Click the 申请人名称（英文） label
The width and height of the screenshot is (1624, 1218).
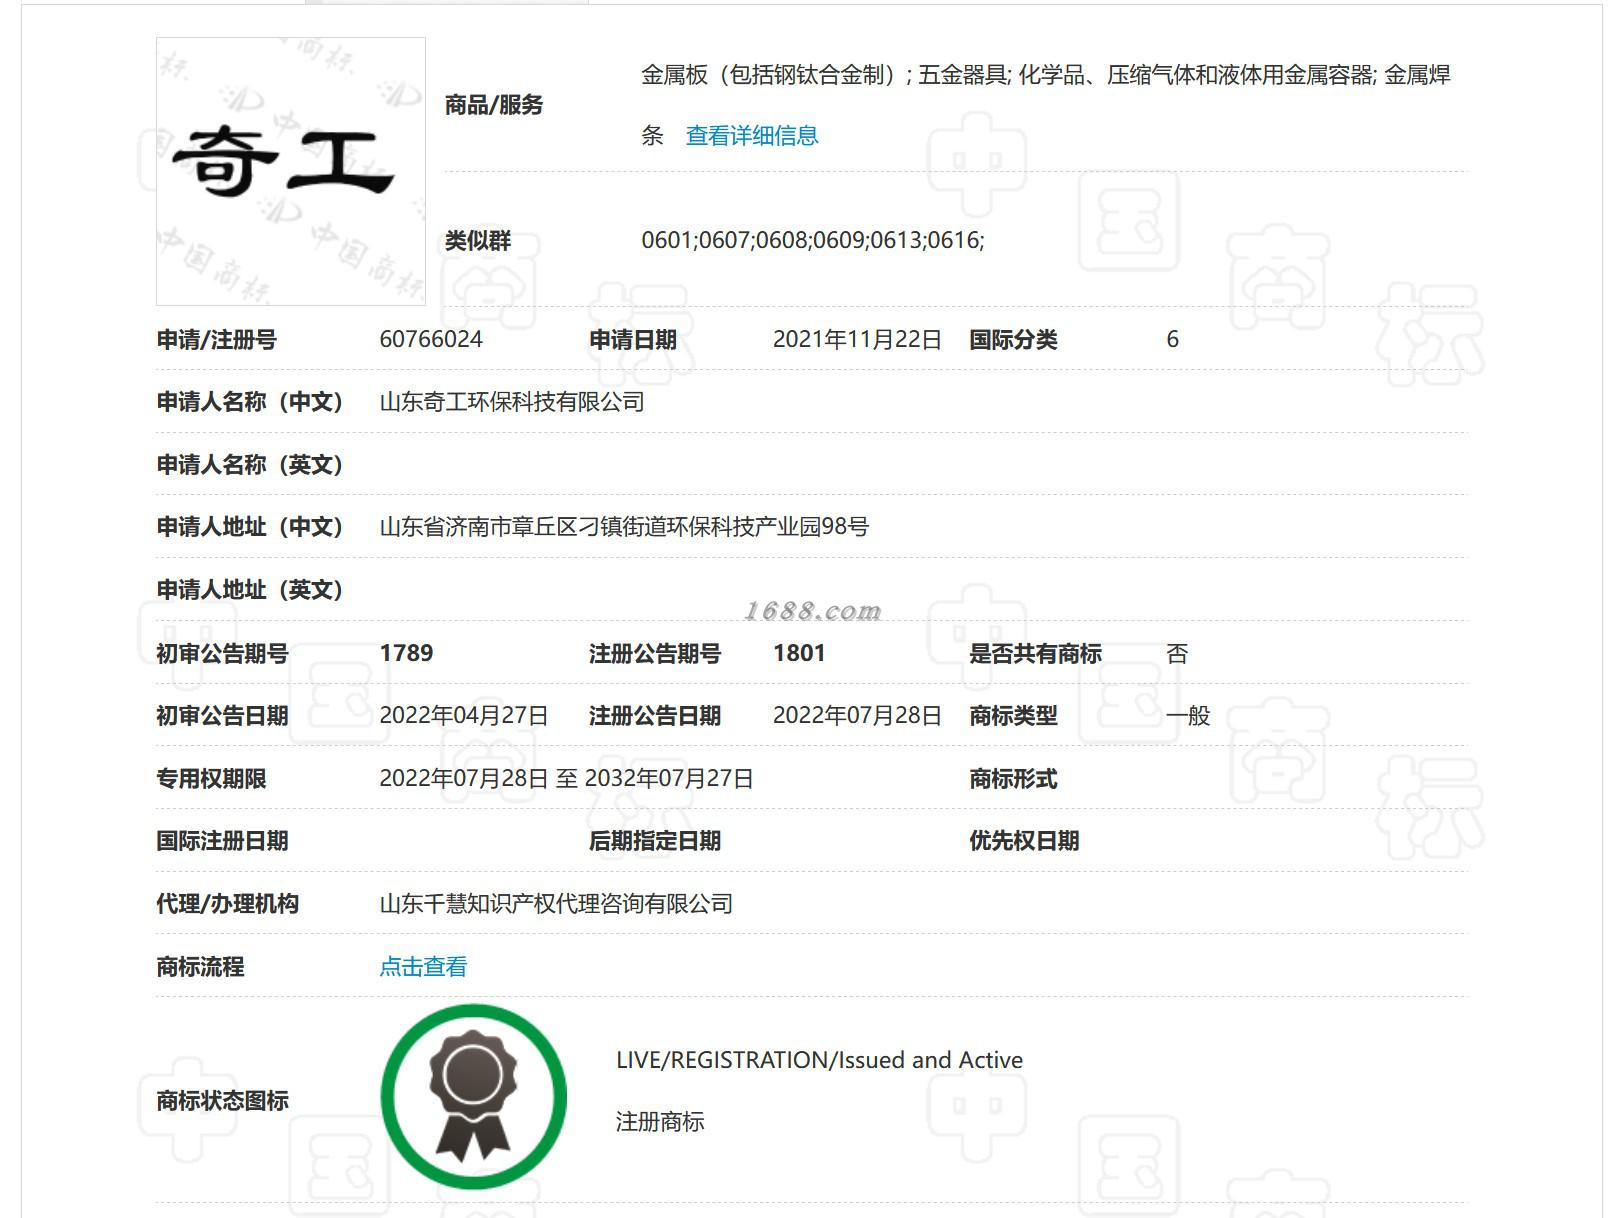coord(250,465)
